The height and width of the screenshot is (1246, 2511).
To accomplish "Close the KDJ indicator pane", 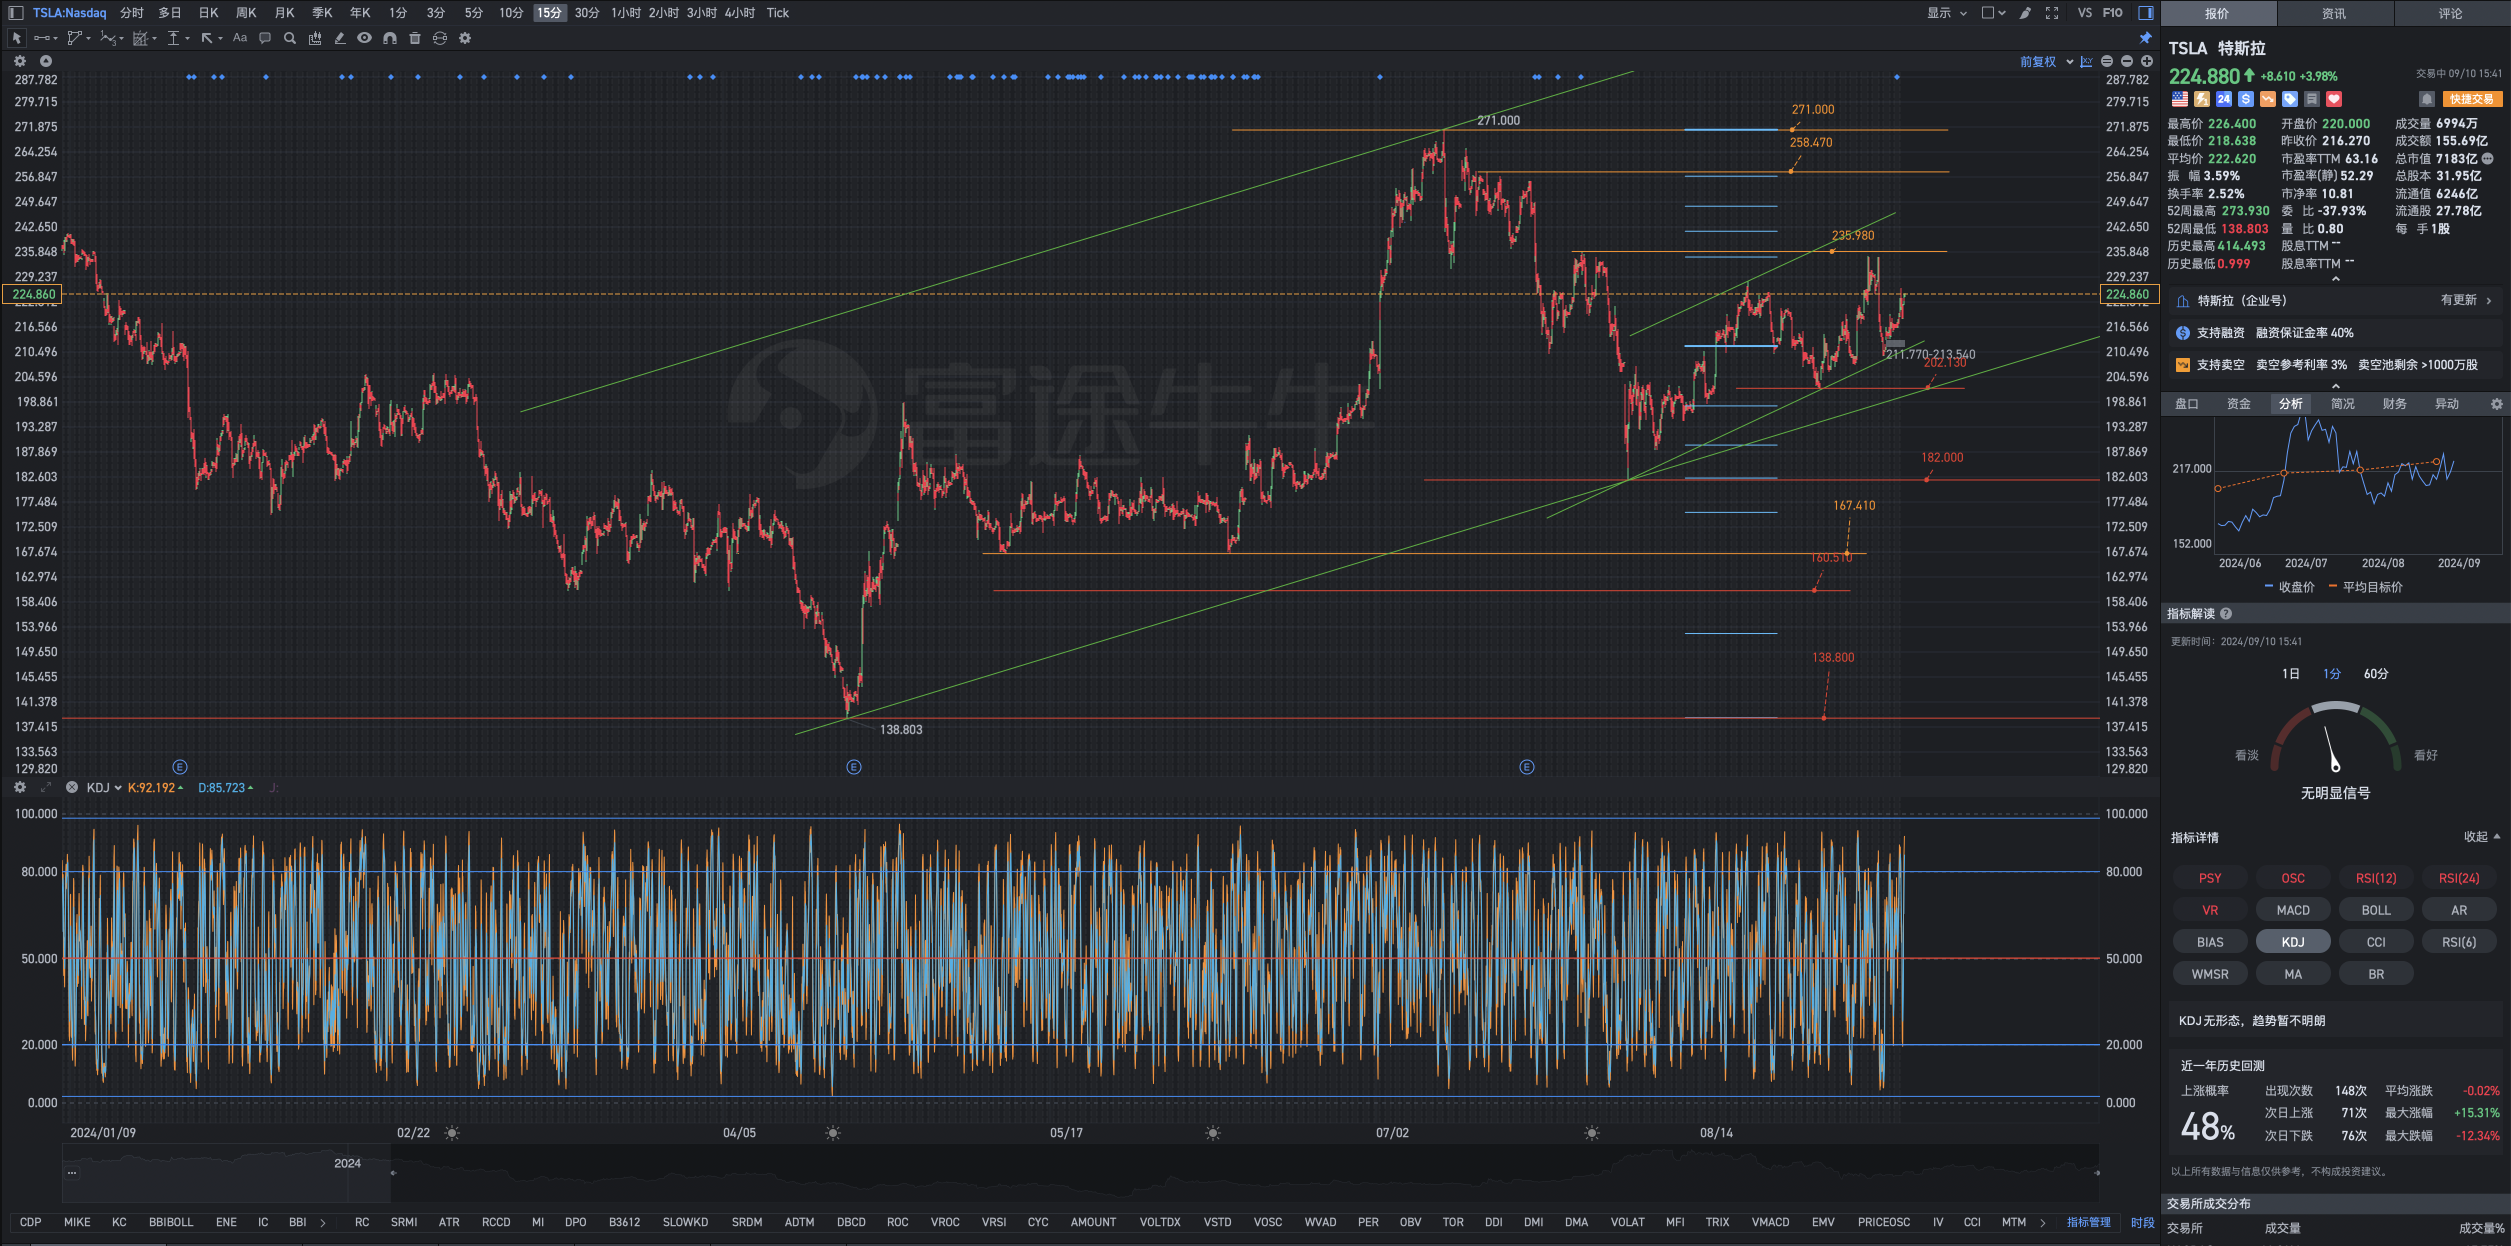I will [x=72, y=787].
